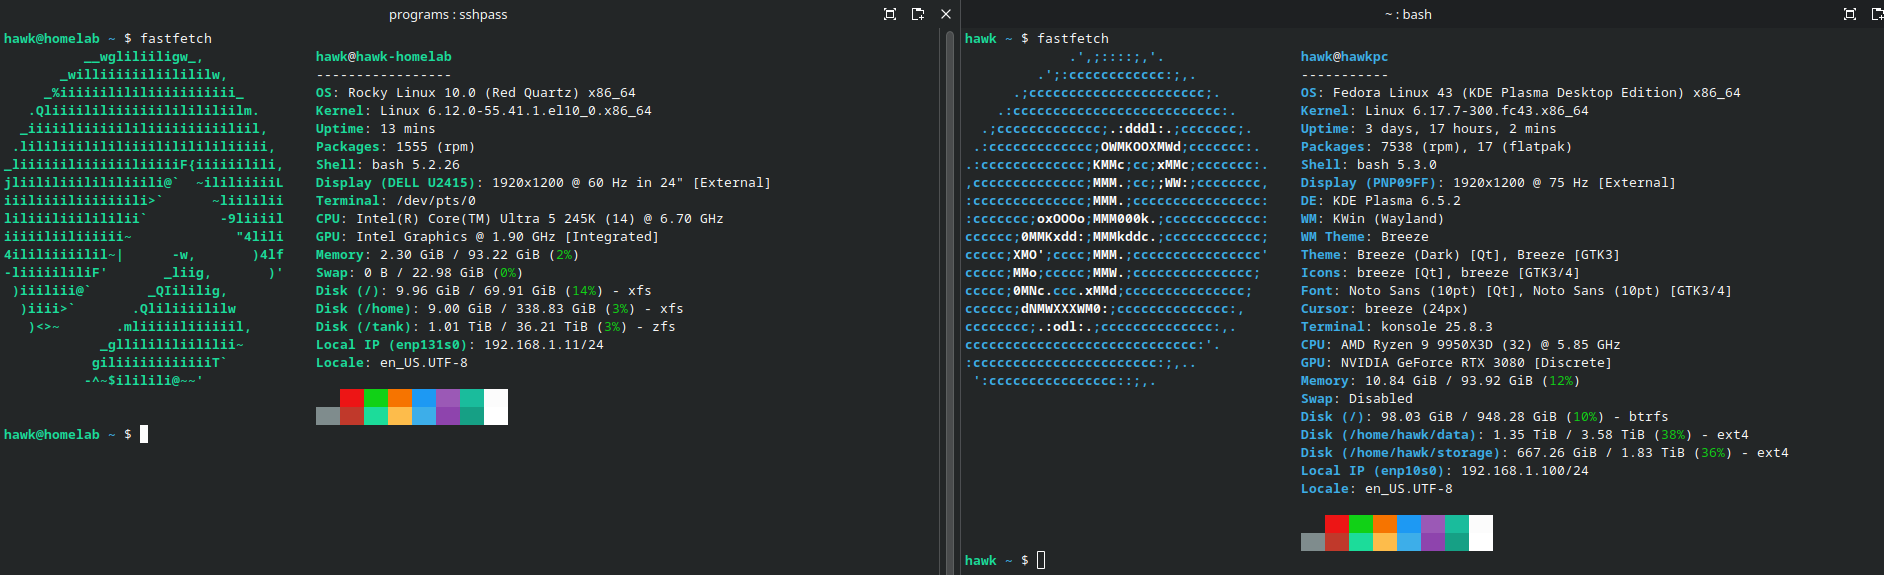Click the 'GPU: Intel Graphics @ 1.90 GHz' line
This screenshot has height=575, width=1884.
coord(488,237)
